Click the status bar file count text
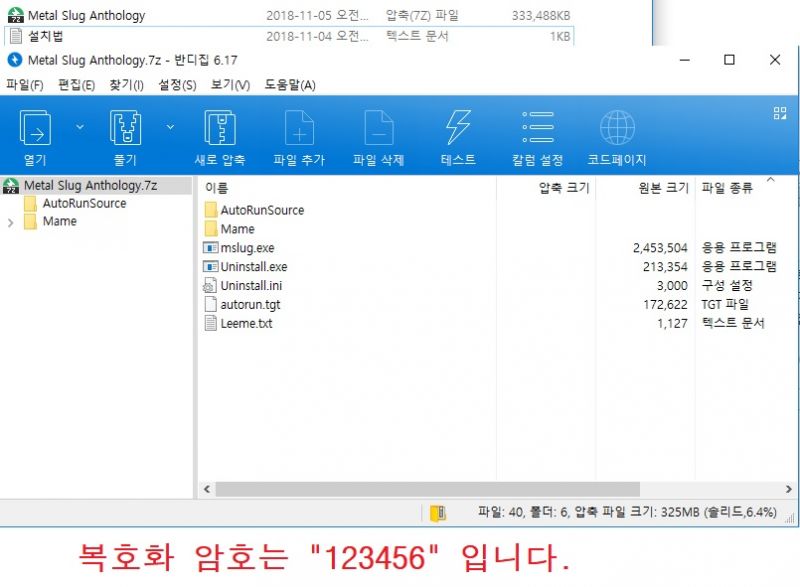800x587 pixels. tap(627, 512)
